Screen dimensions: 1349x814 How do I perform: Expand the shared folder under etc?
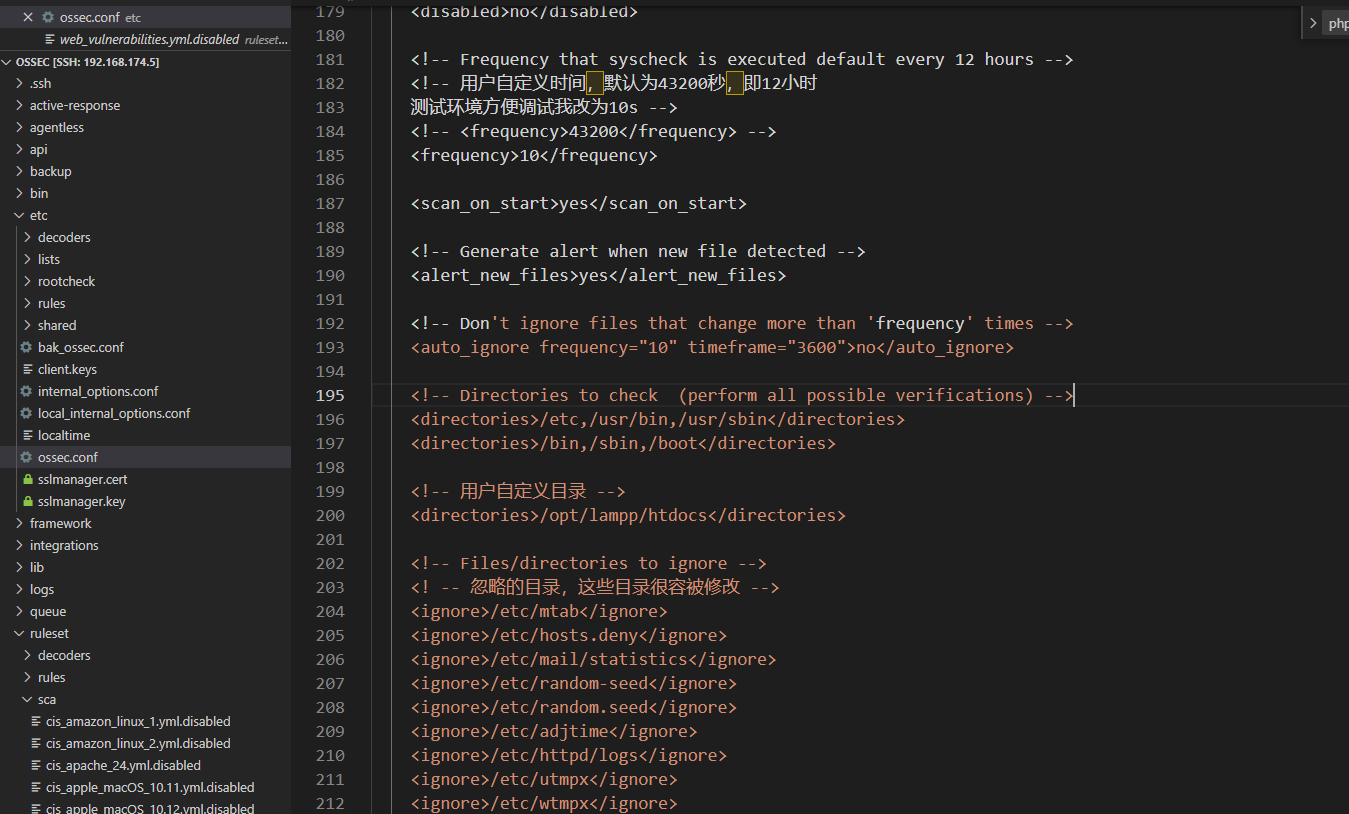(28, 325)
